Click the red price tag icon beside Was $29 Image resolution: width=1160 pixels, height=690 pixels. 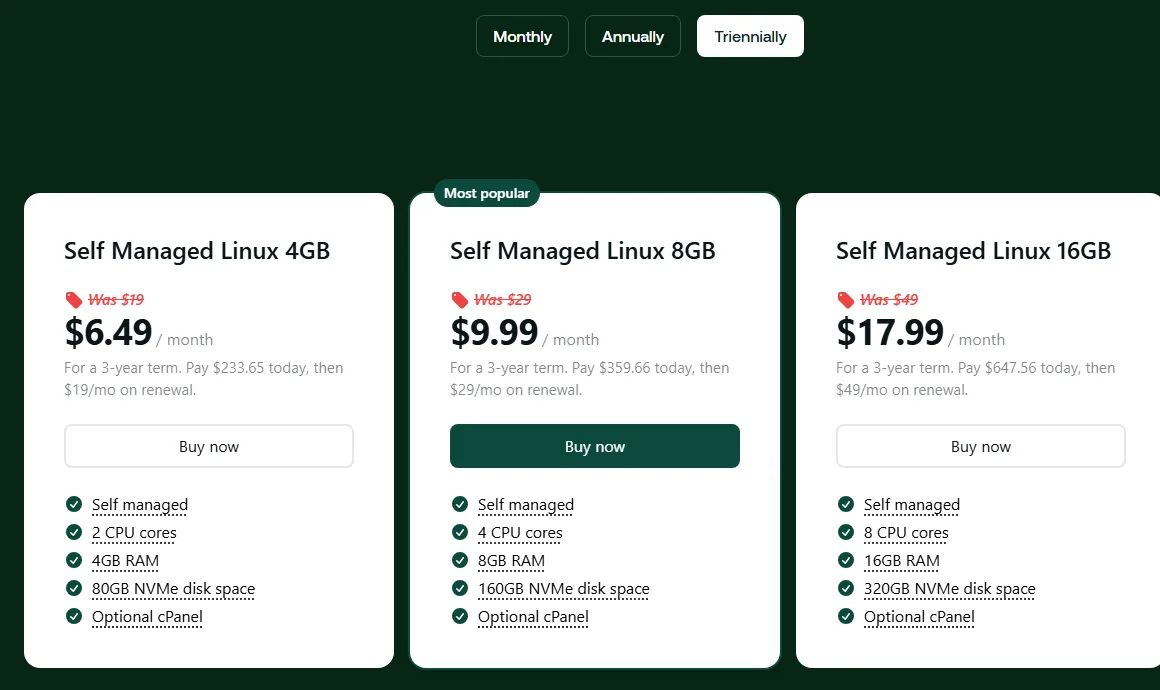pos(459,300)
